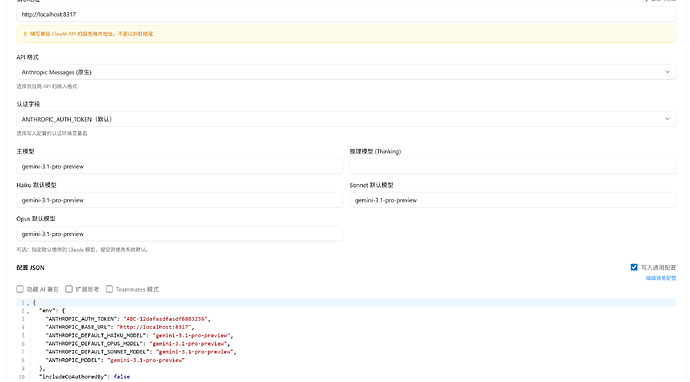Click the 配置 JSON section label
Viewport: 690px width, 382px height.
pyautogui.click(x=30, y=268)
